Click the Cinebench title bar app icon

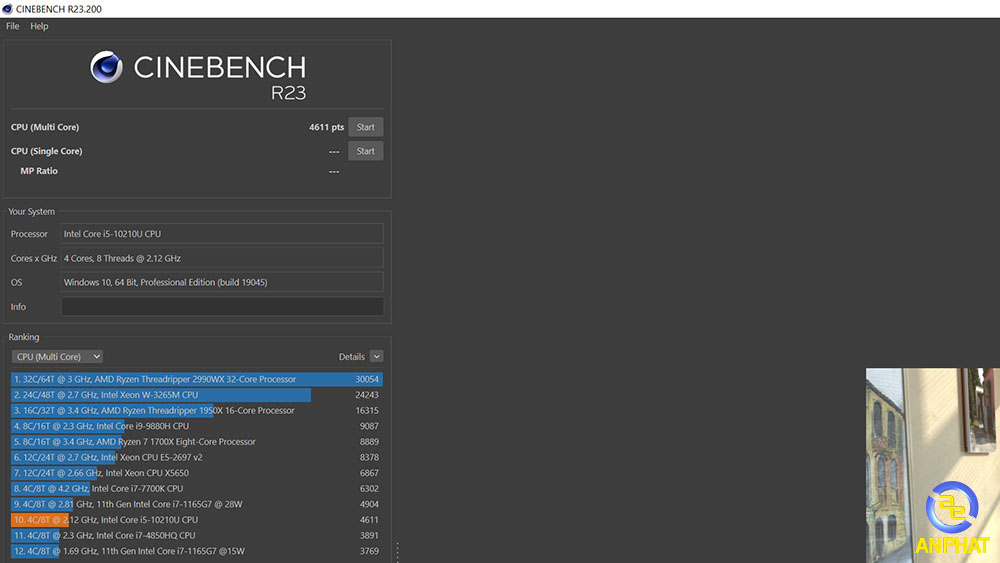click(x=7, y=9)
